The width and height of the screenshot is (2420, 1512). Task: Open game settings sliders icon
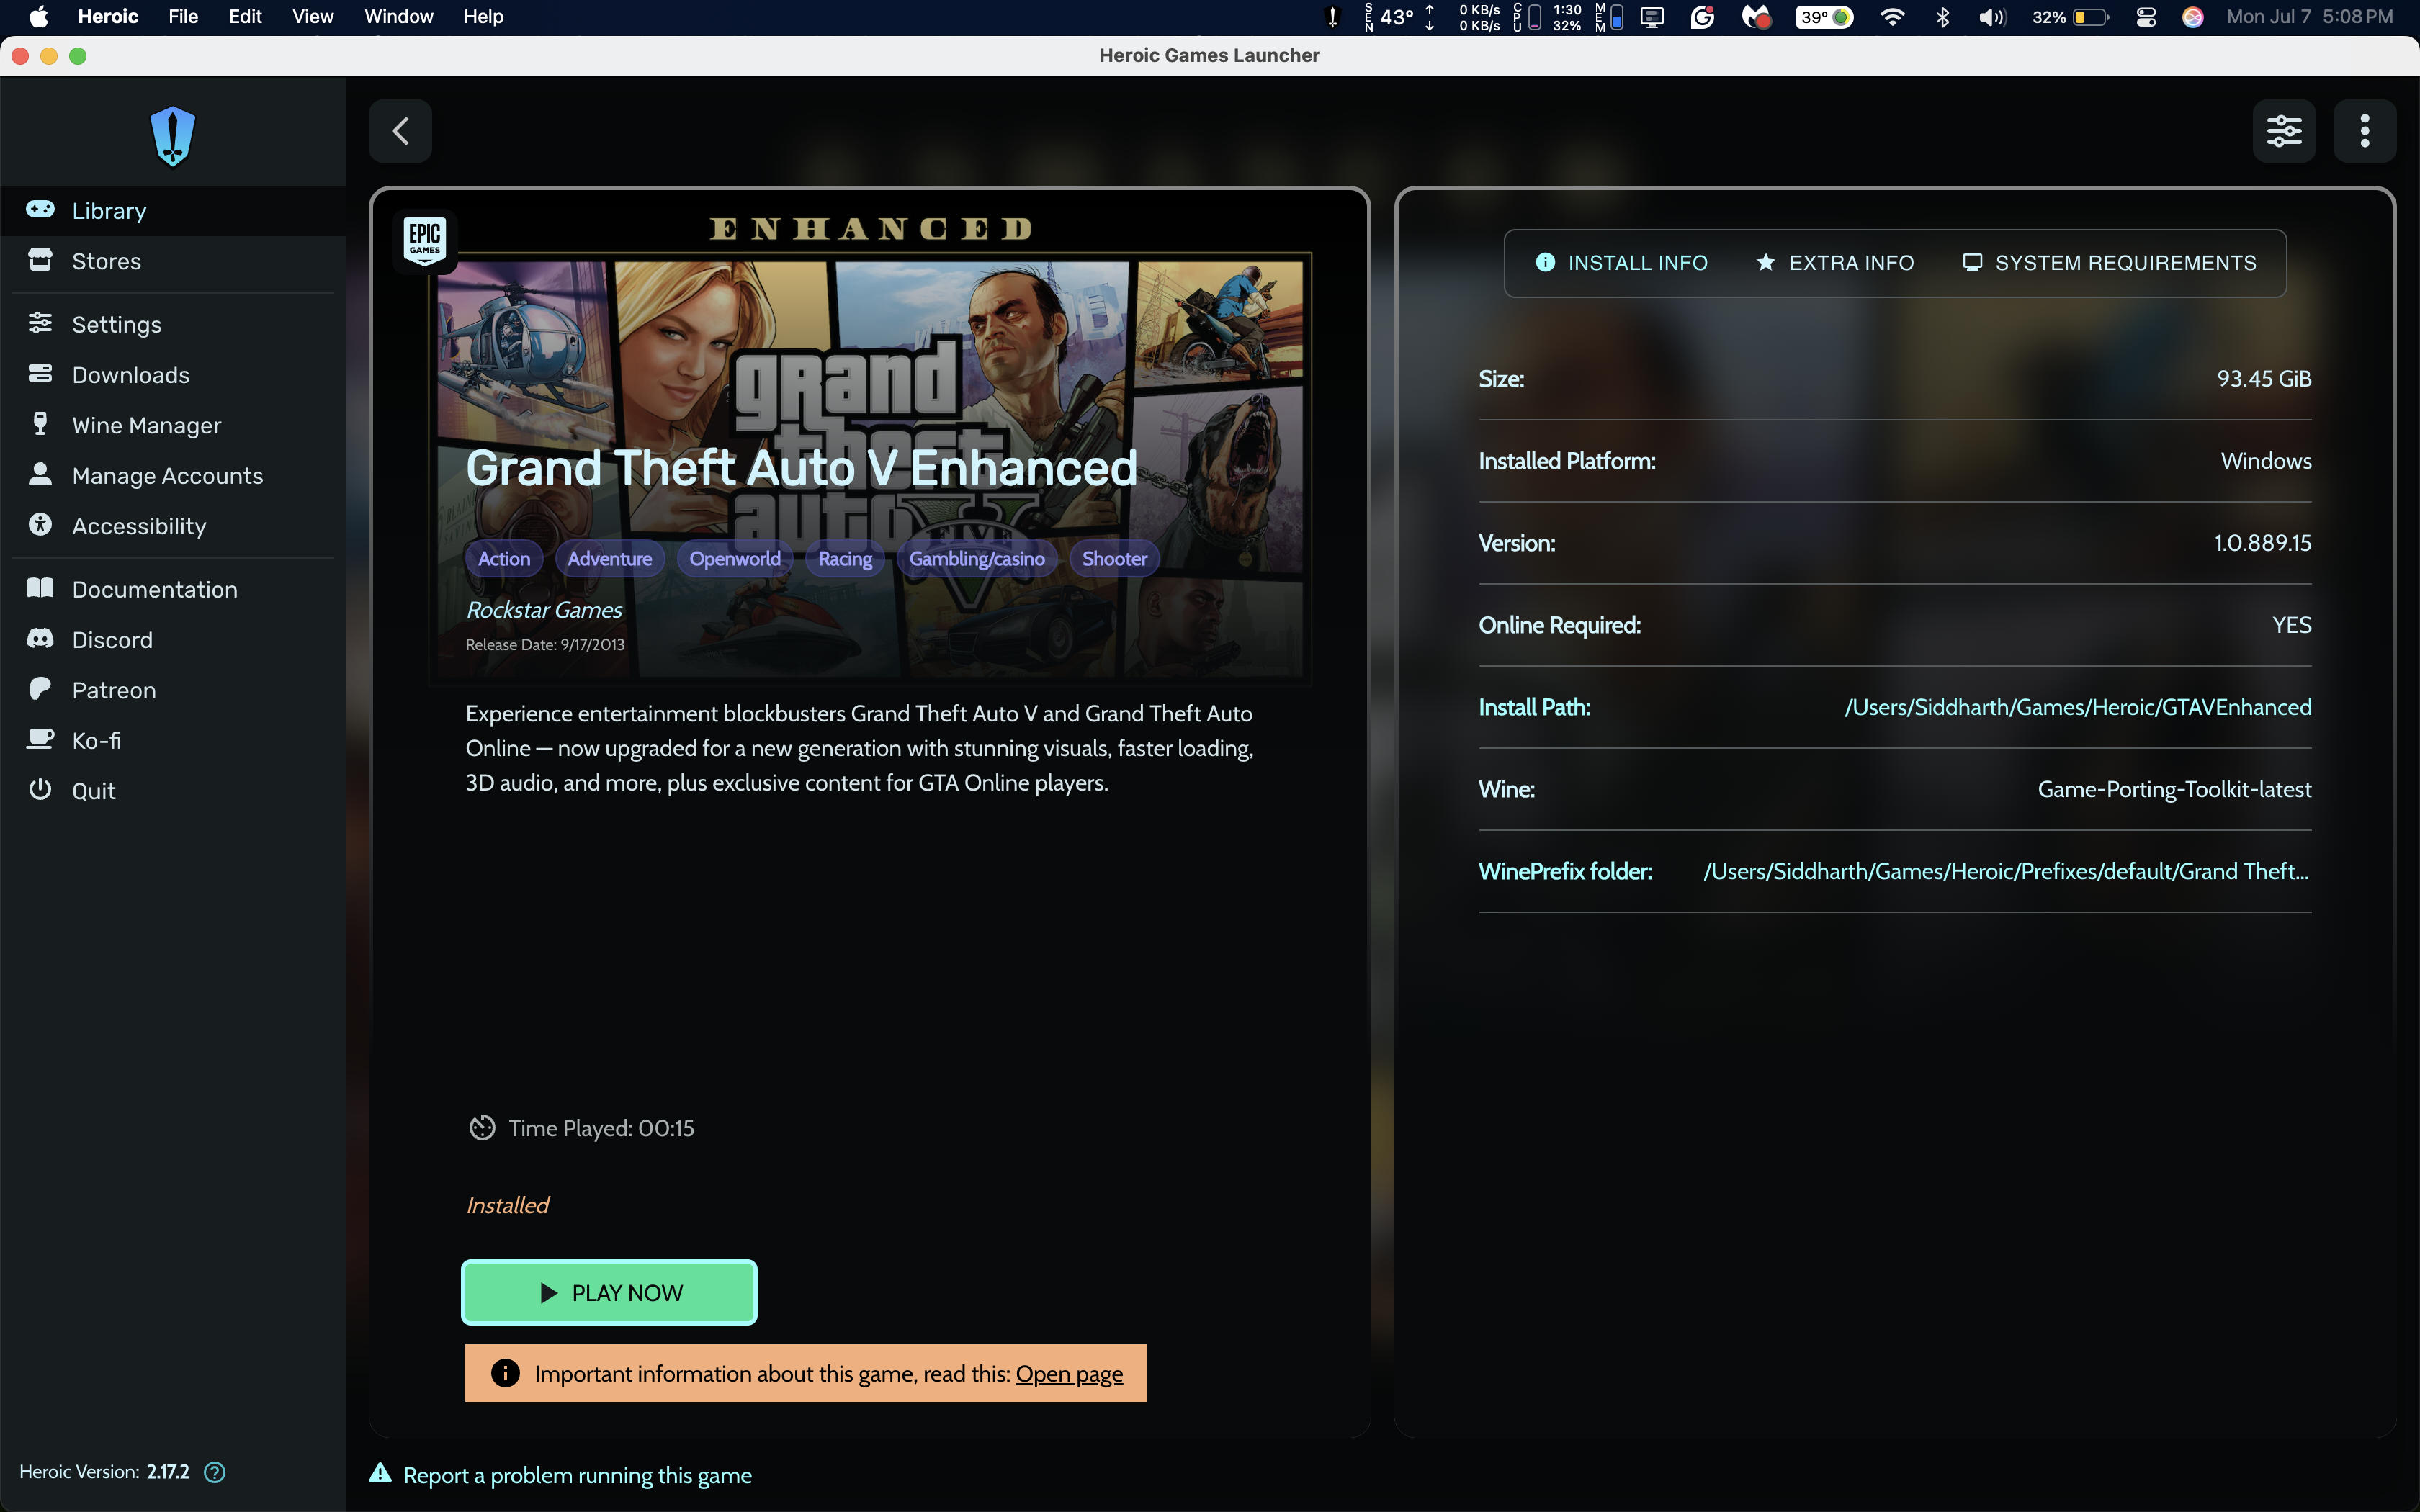[2284, 131]
